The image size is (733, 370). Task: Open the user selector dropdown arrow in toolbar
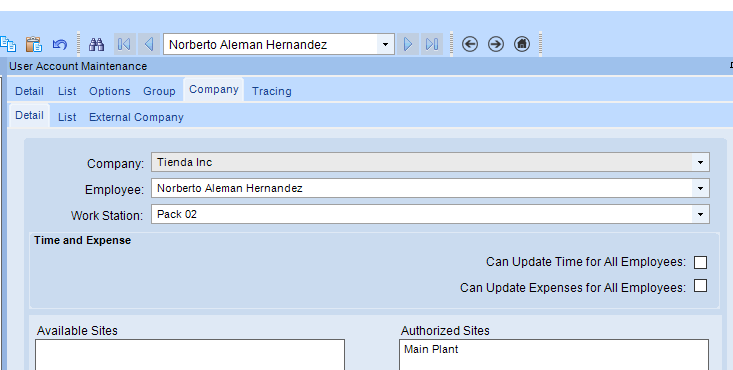(x=385, y=44)
